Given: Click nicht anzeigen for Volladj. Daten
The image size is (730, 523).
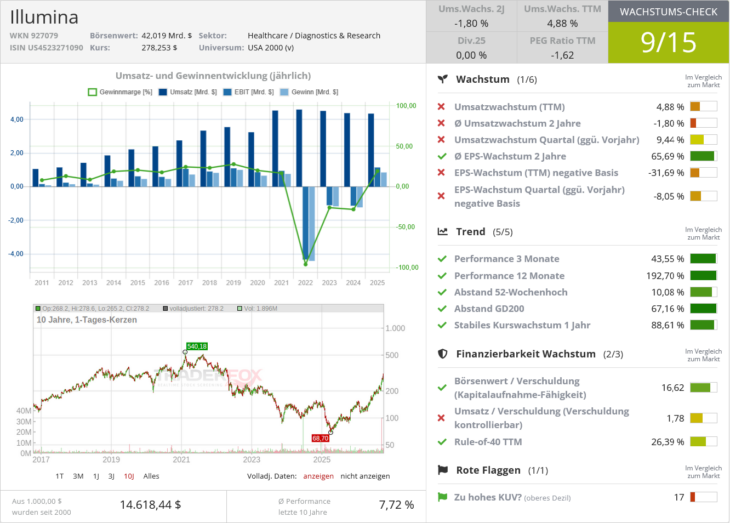Looking at the screenshot, I should pos(365,476).
